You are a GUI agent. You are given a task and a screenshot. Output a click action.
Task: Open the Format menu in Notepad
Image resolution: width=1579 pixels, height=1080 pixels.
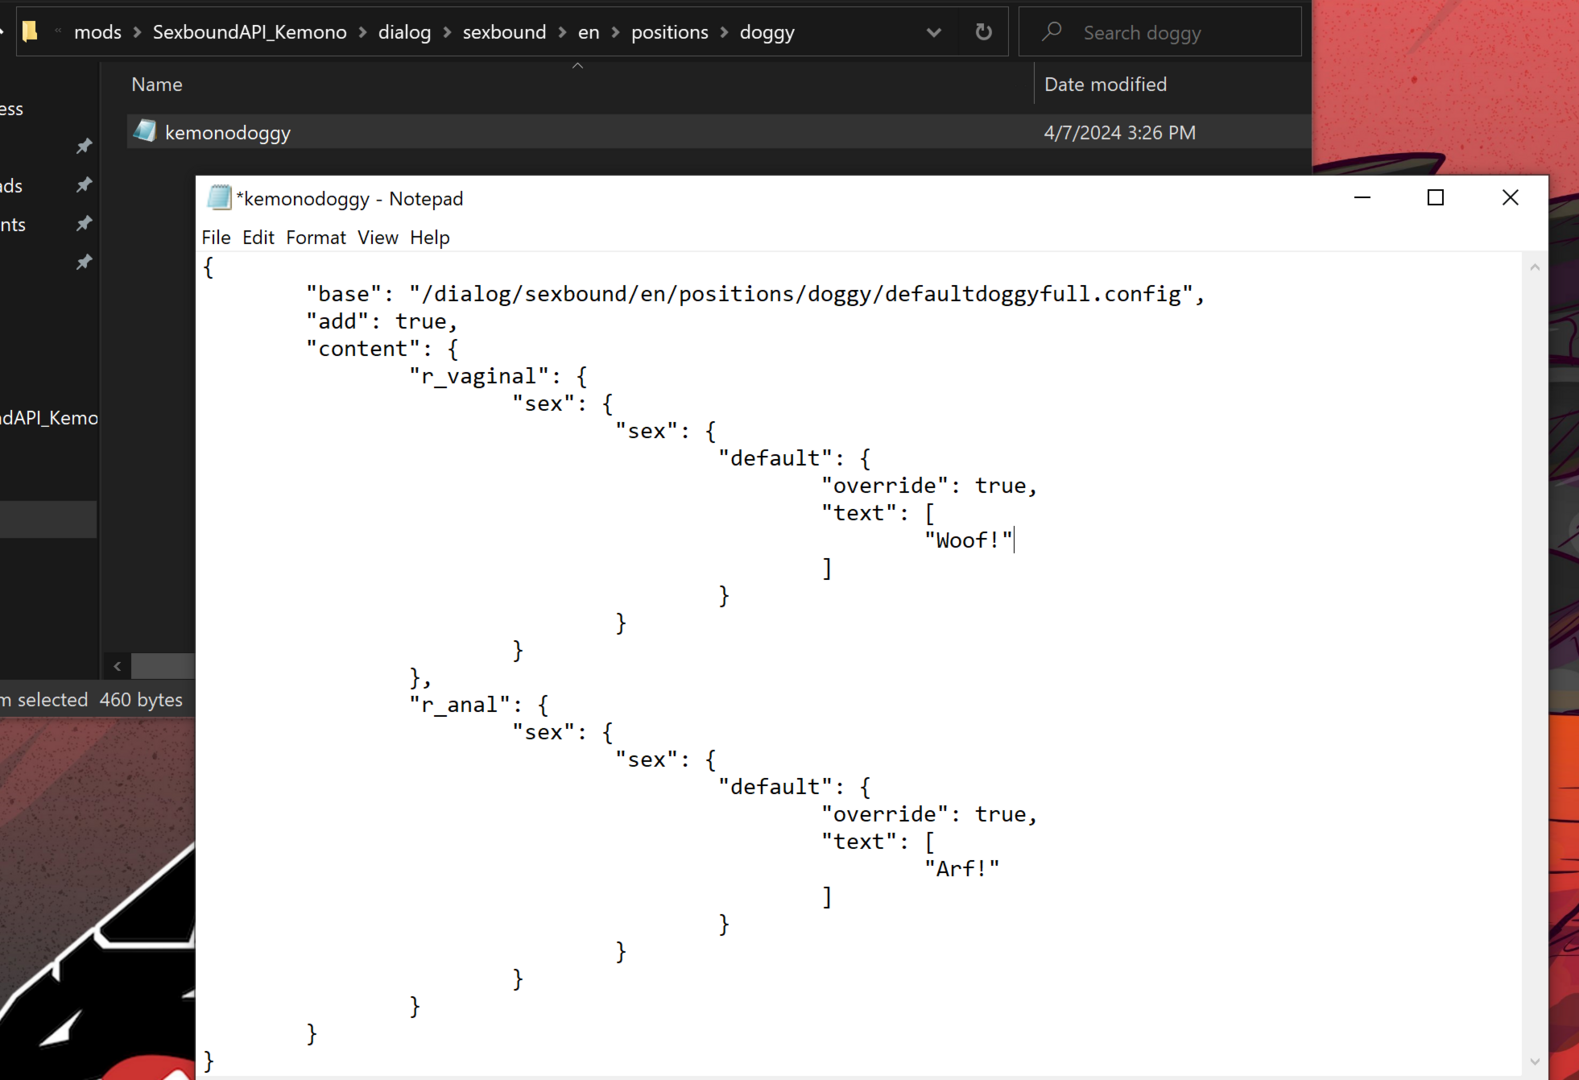tap(316, 237)
